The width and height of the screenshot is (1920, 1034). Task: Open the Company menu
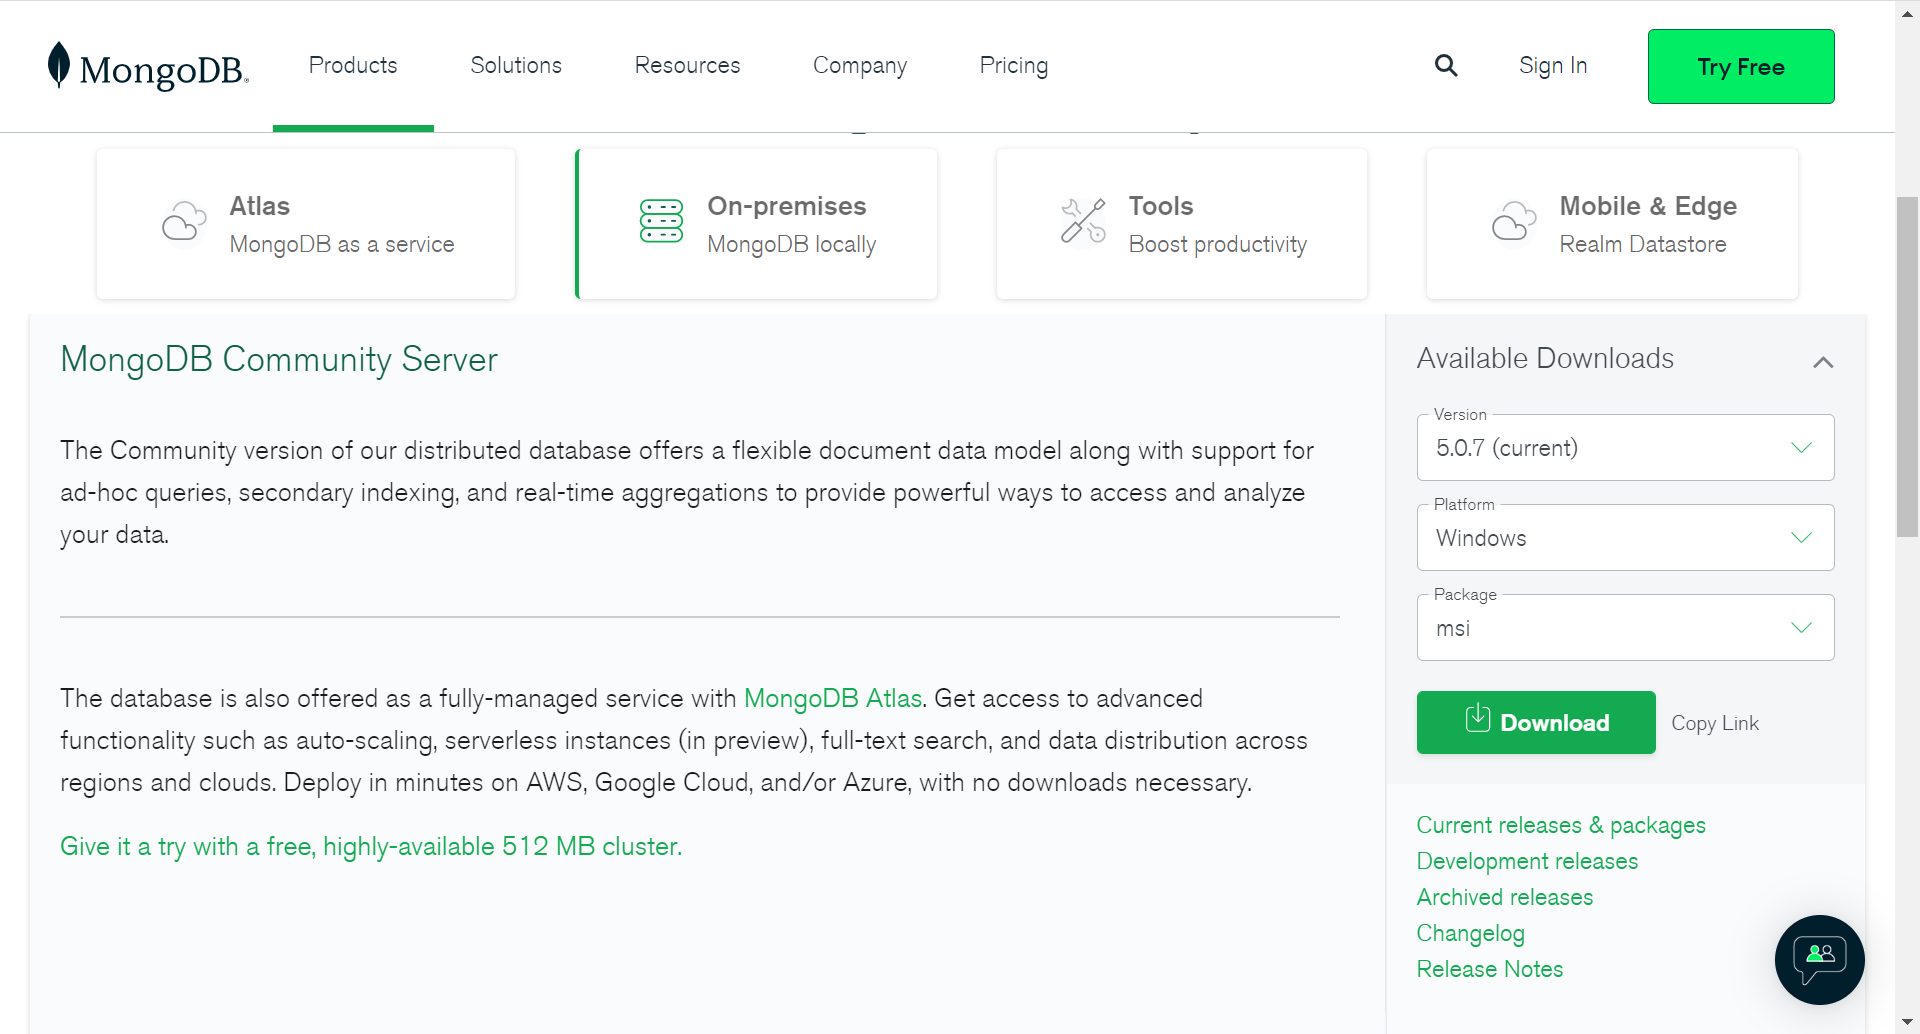(x=860, y=65)
